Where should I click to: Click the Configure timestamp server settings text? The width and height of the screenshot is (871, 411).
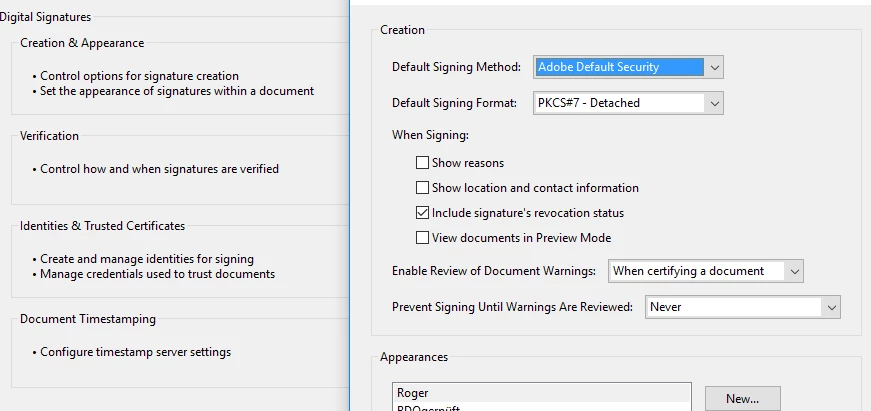[x=136, y=352]
